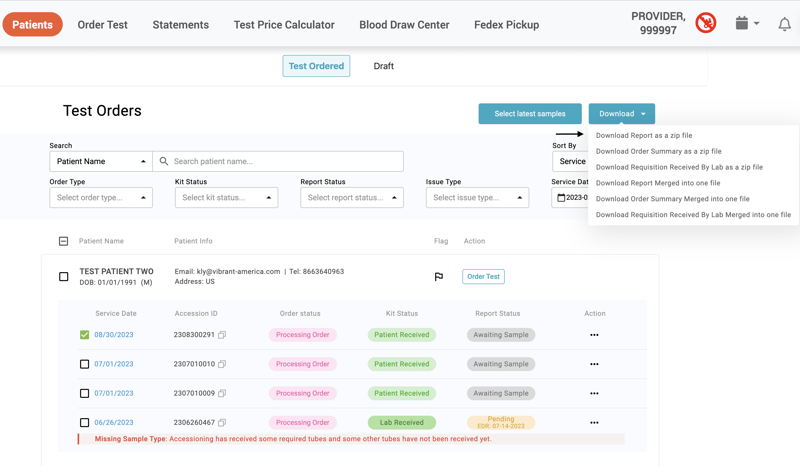Click the Service Date calendar icon

pos(561,198)
